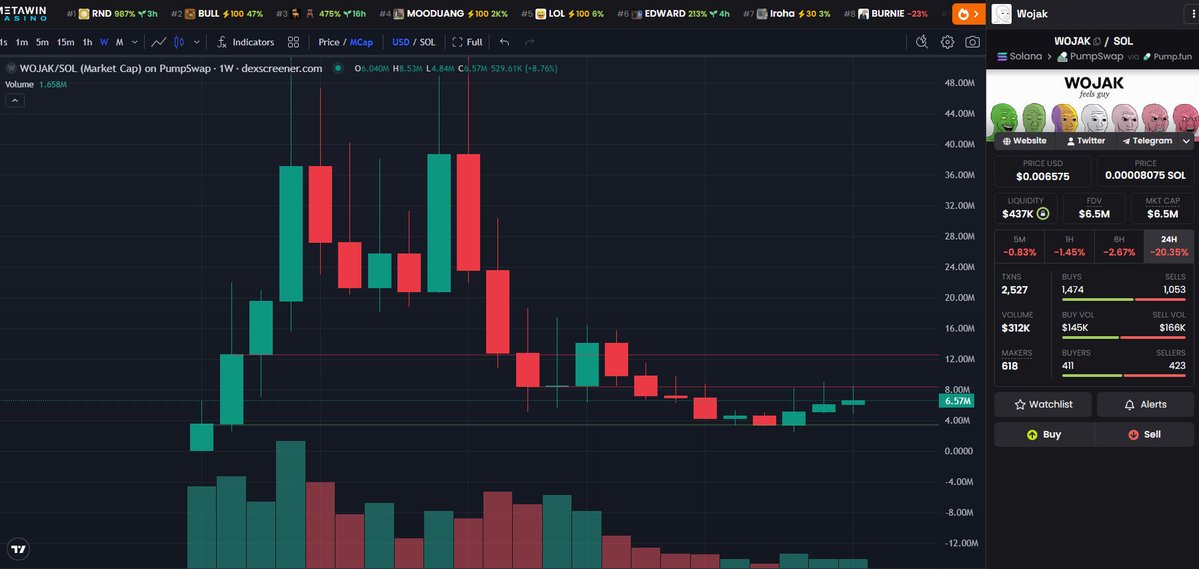This screenshot has width=1199, height=569.
Task: Open trending token #5 LOL
Action: point(562,14)
